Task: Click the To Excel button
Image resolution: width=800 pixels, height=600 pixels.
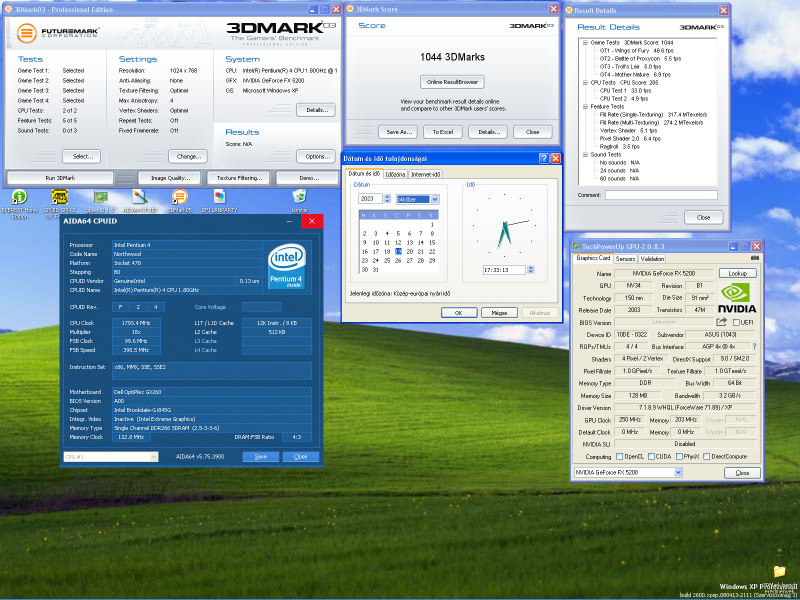Action: tap(443, 132)
